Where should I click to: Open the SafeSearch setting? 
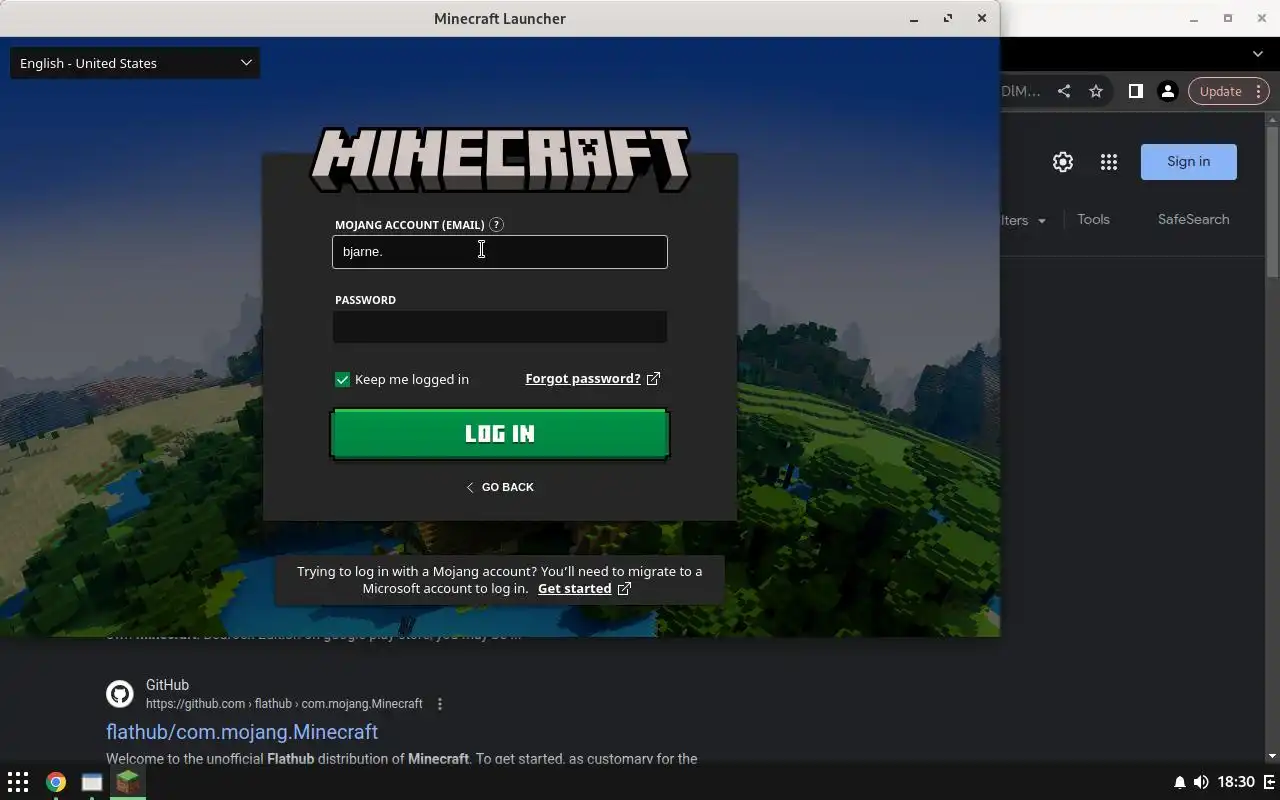point(1194,220)
